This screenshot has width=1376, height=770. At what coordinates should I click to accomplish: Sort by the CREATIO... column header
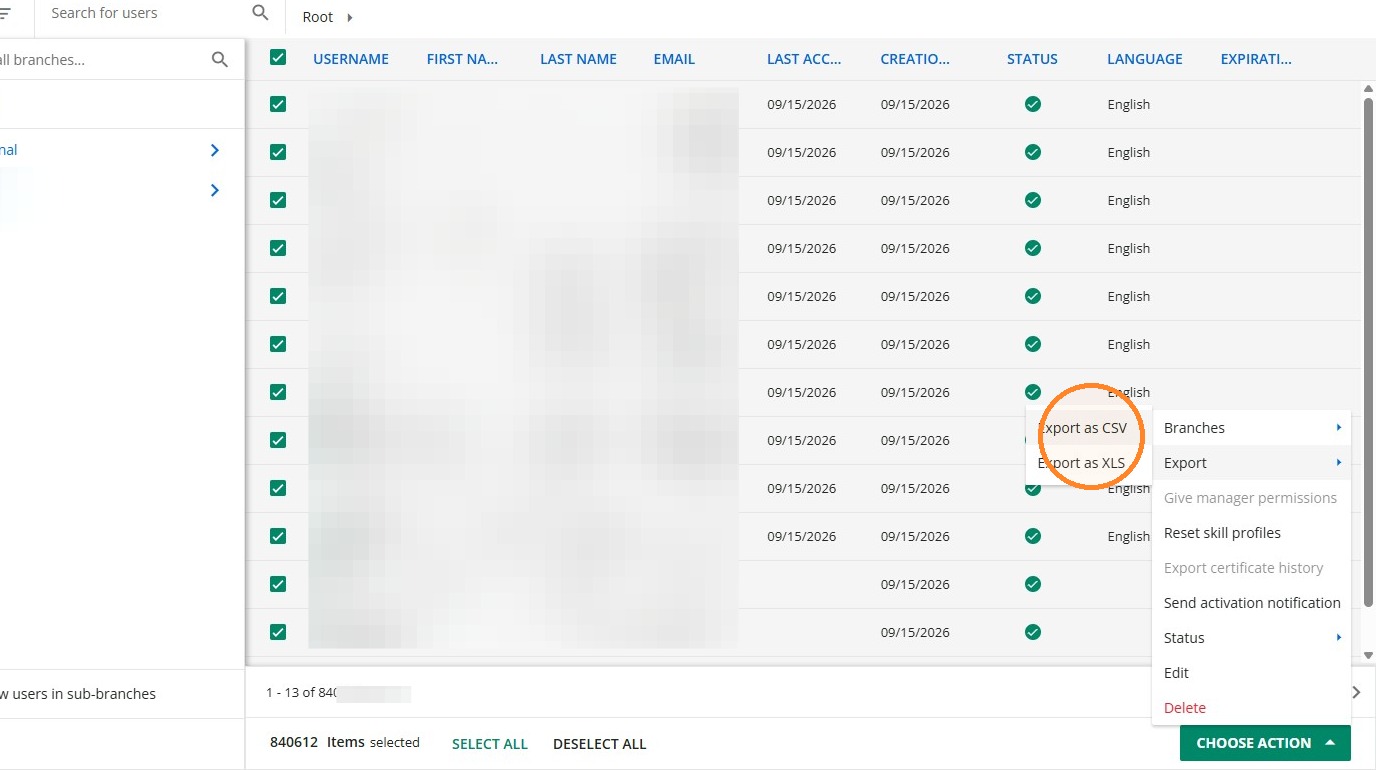click(x=915, y=59)
